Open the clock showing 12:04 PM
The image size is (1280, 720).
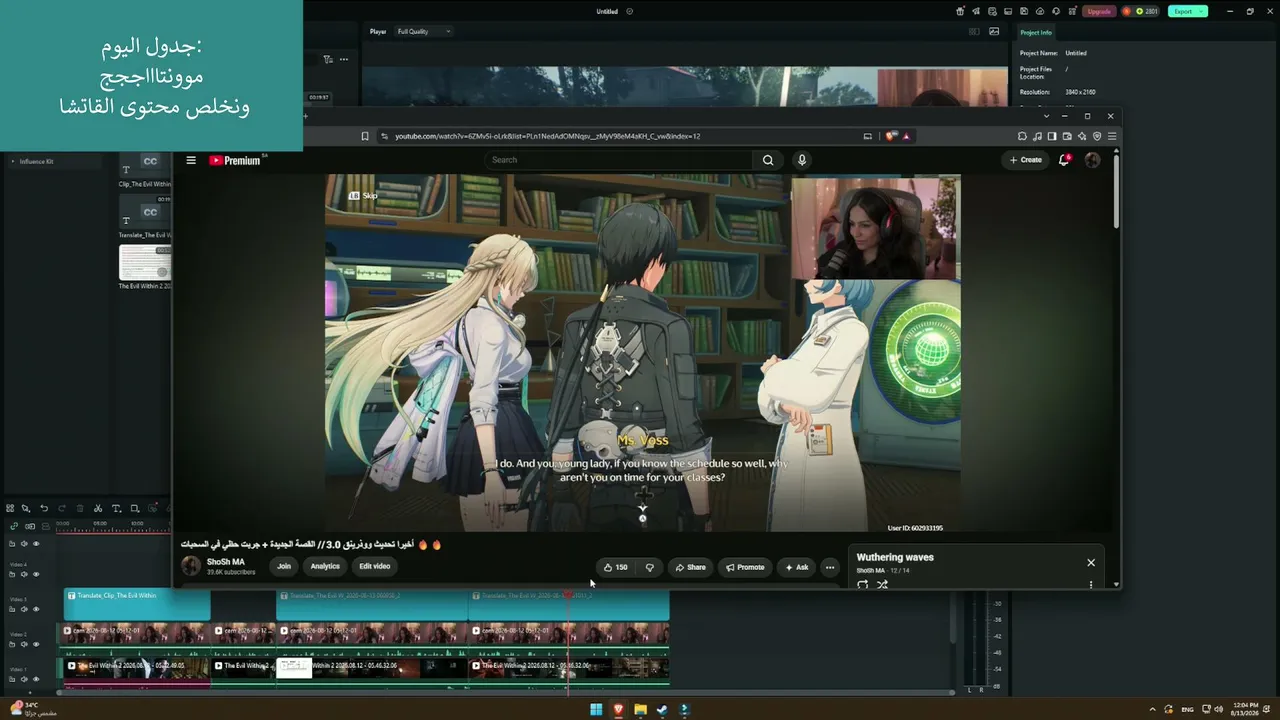(1245, 709)
